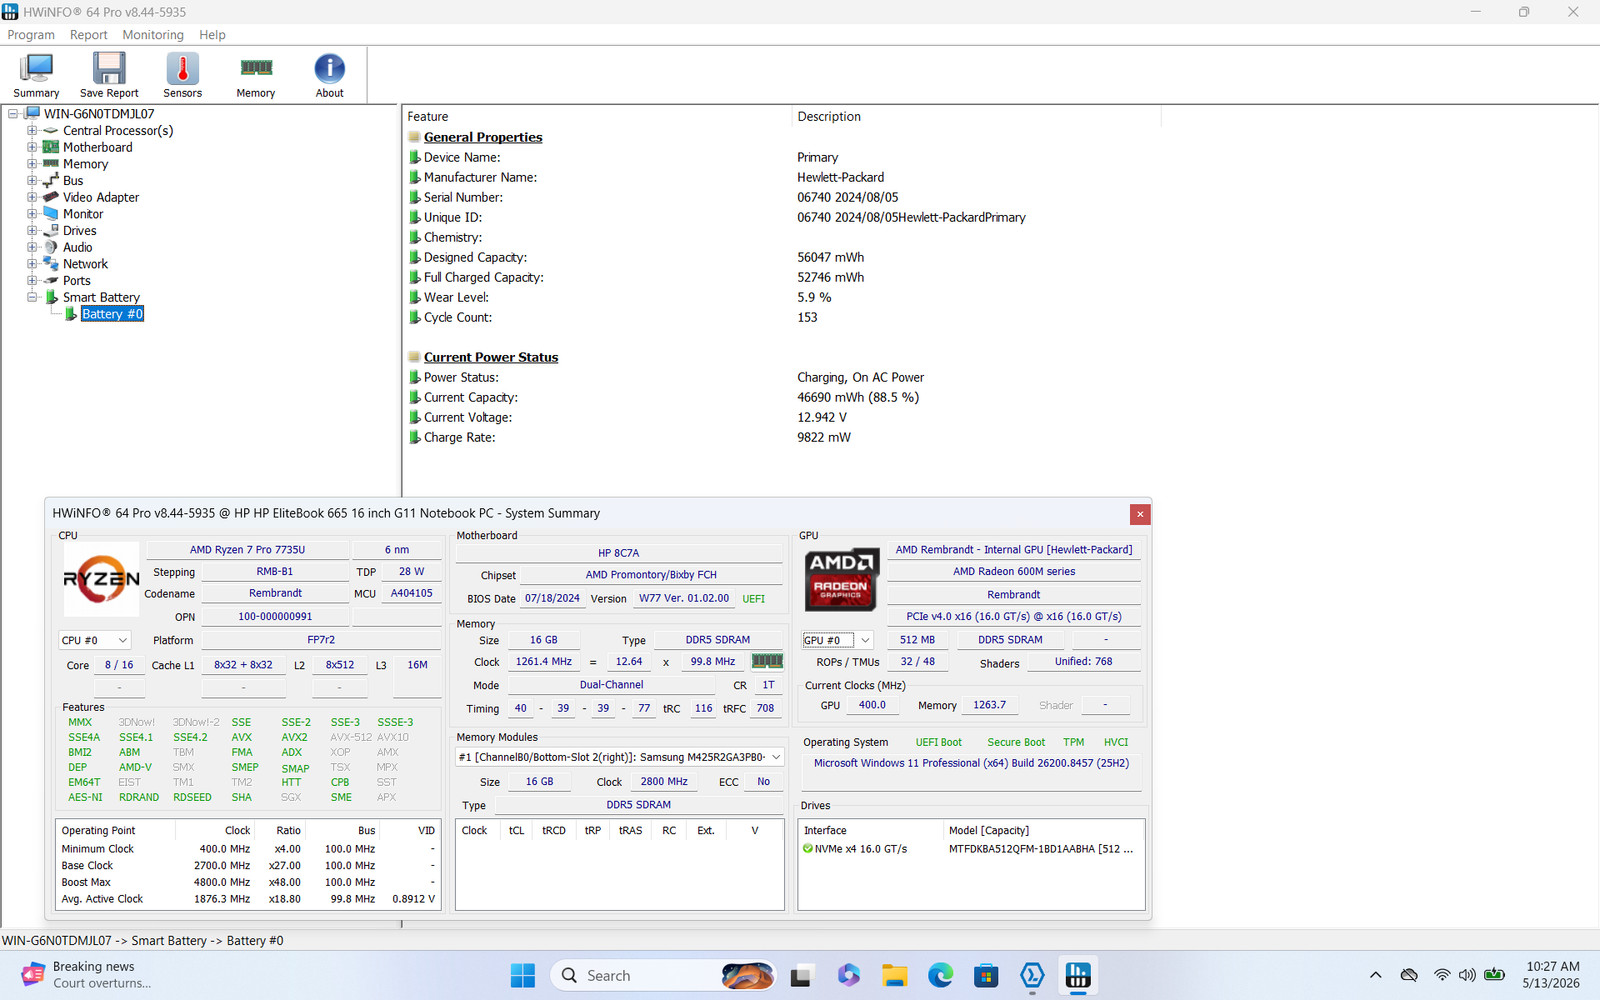The image size is (1600, 1000).
Task: Click the Feature column header
Action: (597, 117)
